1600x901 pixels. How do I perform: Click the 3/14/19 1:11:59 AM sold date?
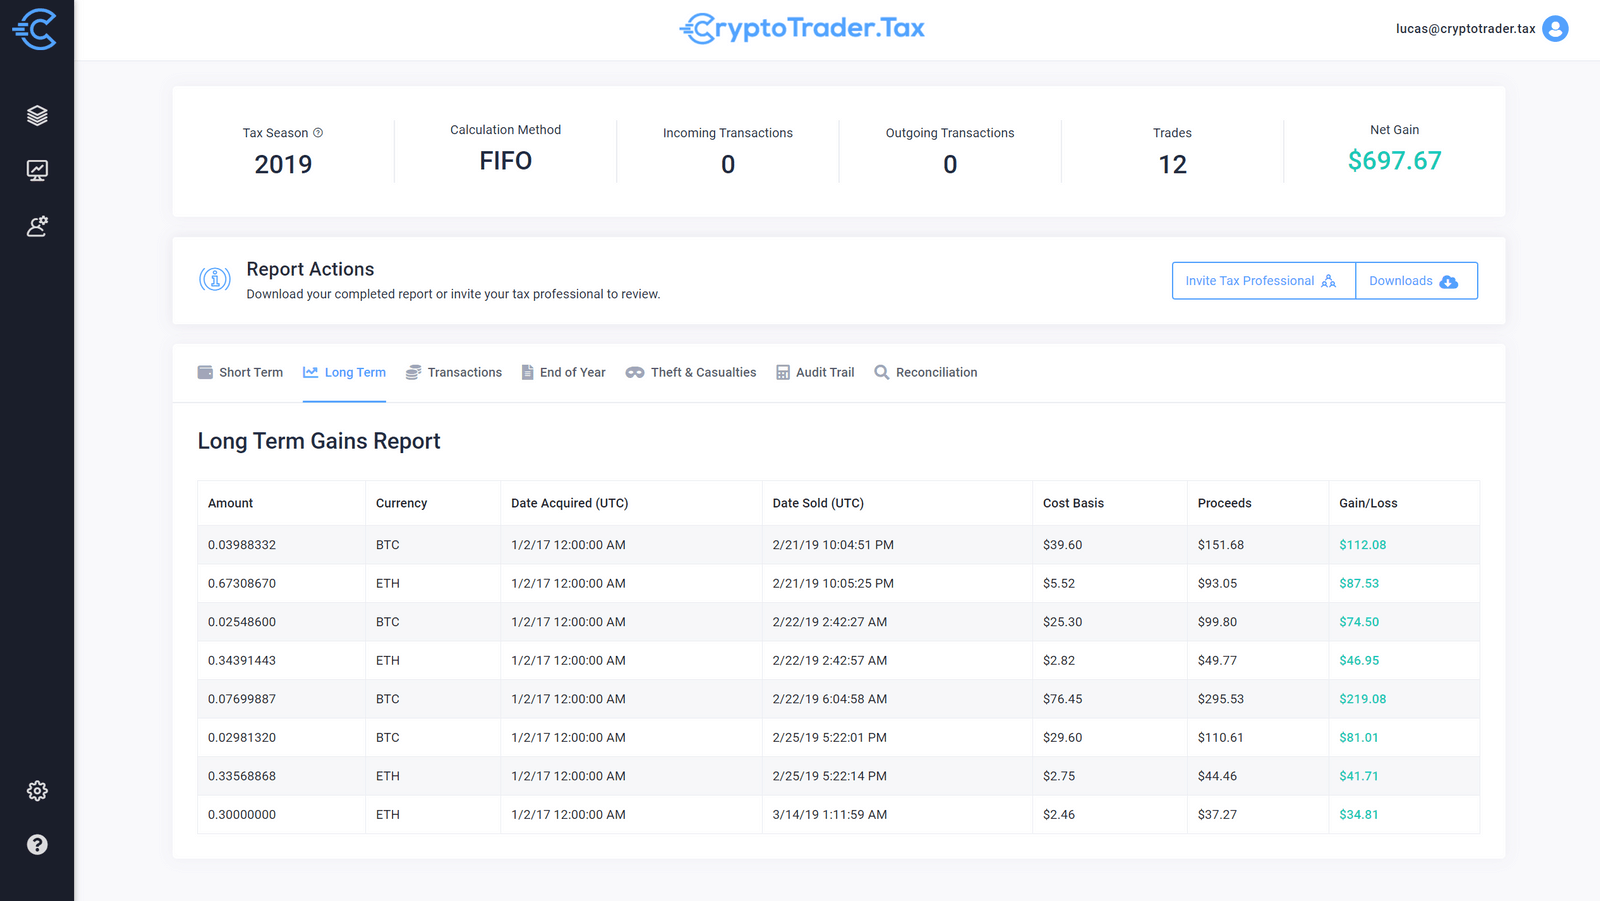click(x=830, y=815)
